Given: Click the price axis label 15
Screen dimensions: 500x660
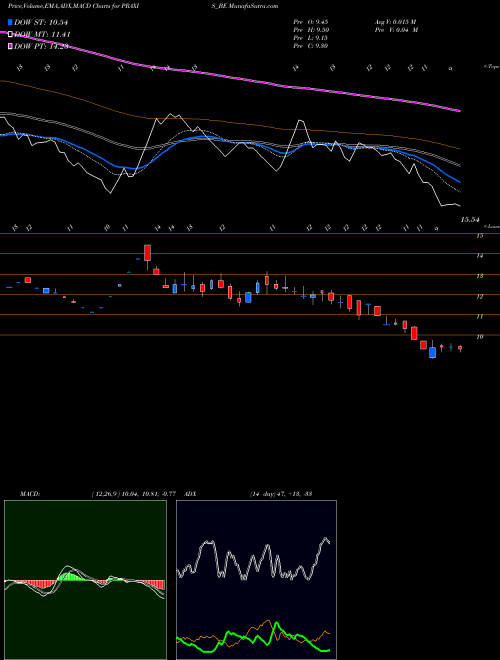Looking at the screenshot, I should point(479,236).
